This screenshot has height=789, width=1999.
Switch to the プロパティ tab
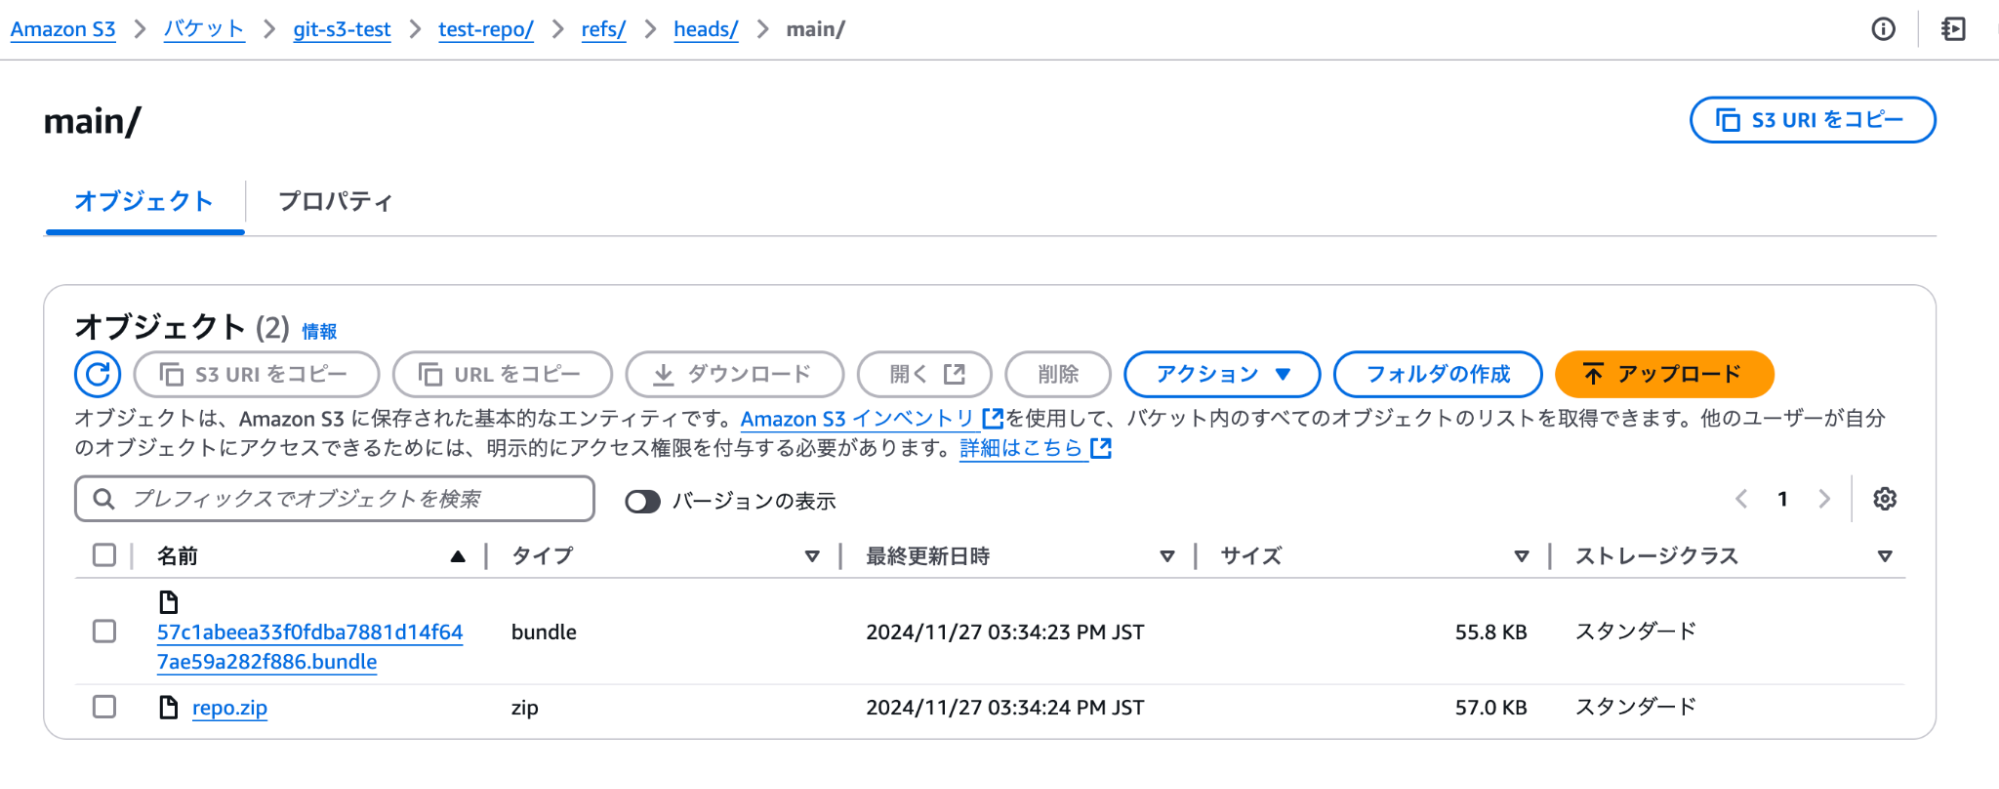(335, 201)
